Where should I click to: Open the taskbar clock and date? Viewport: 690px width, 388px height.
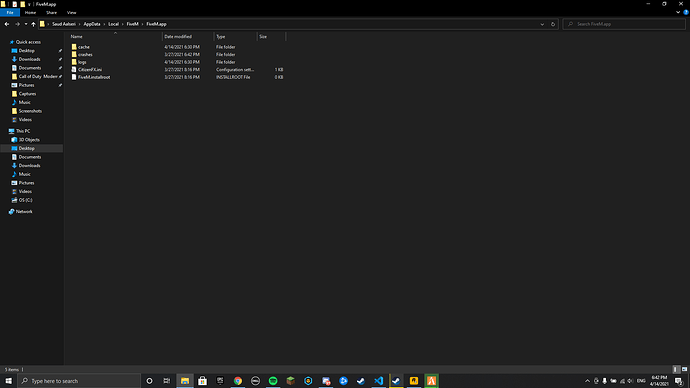[659, 381]
